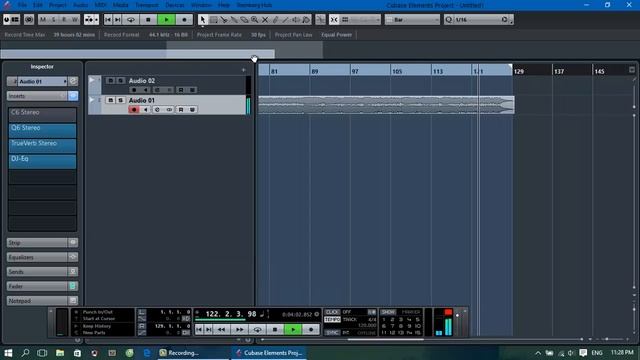This screenshot has height=360, width=640.
Task: Open the Devices menu
Action: coord(175,5)
